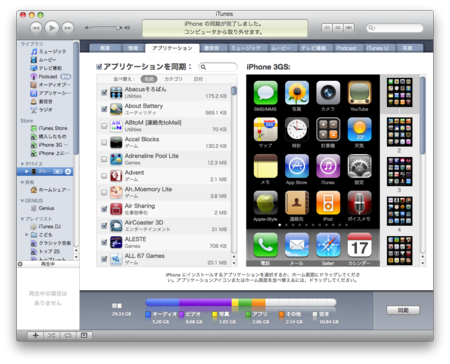Check the Accel Blocks checkbox

point(104,142)
